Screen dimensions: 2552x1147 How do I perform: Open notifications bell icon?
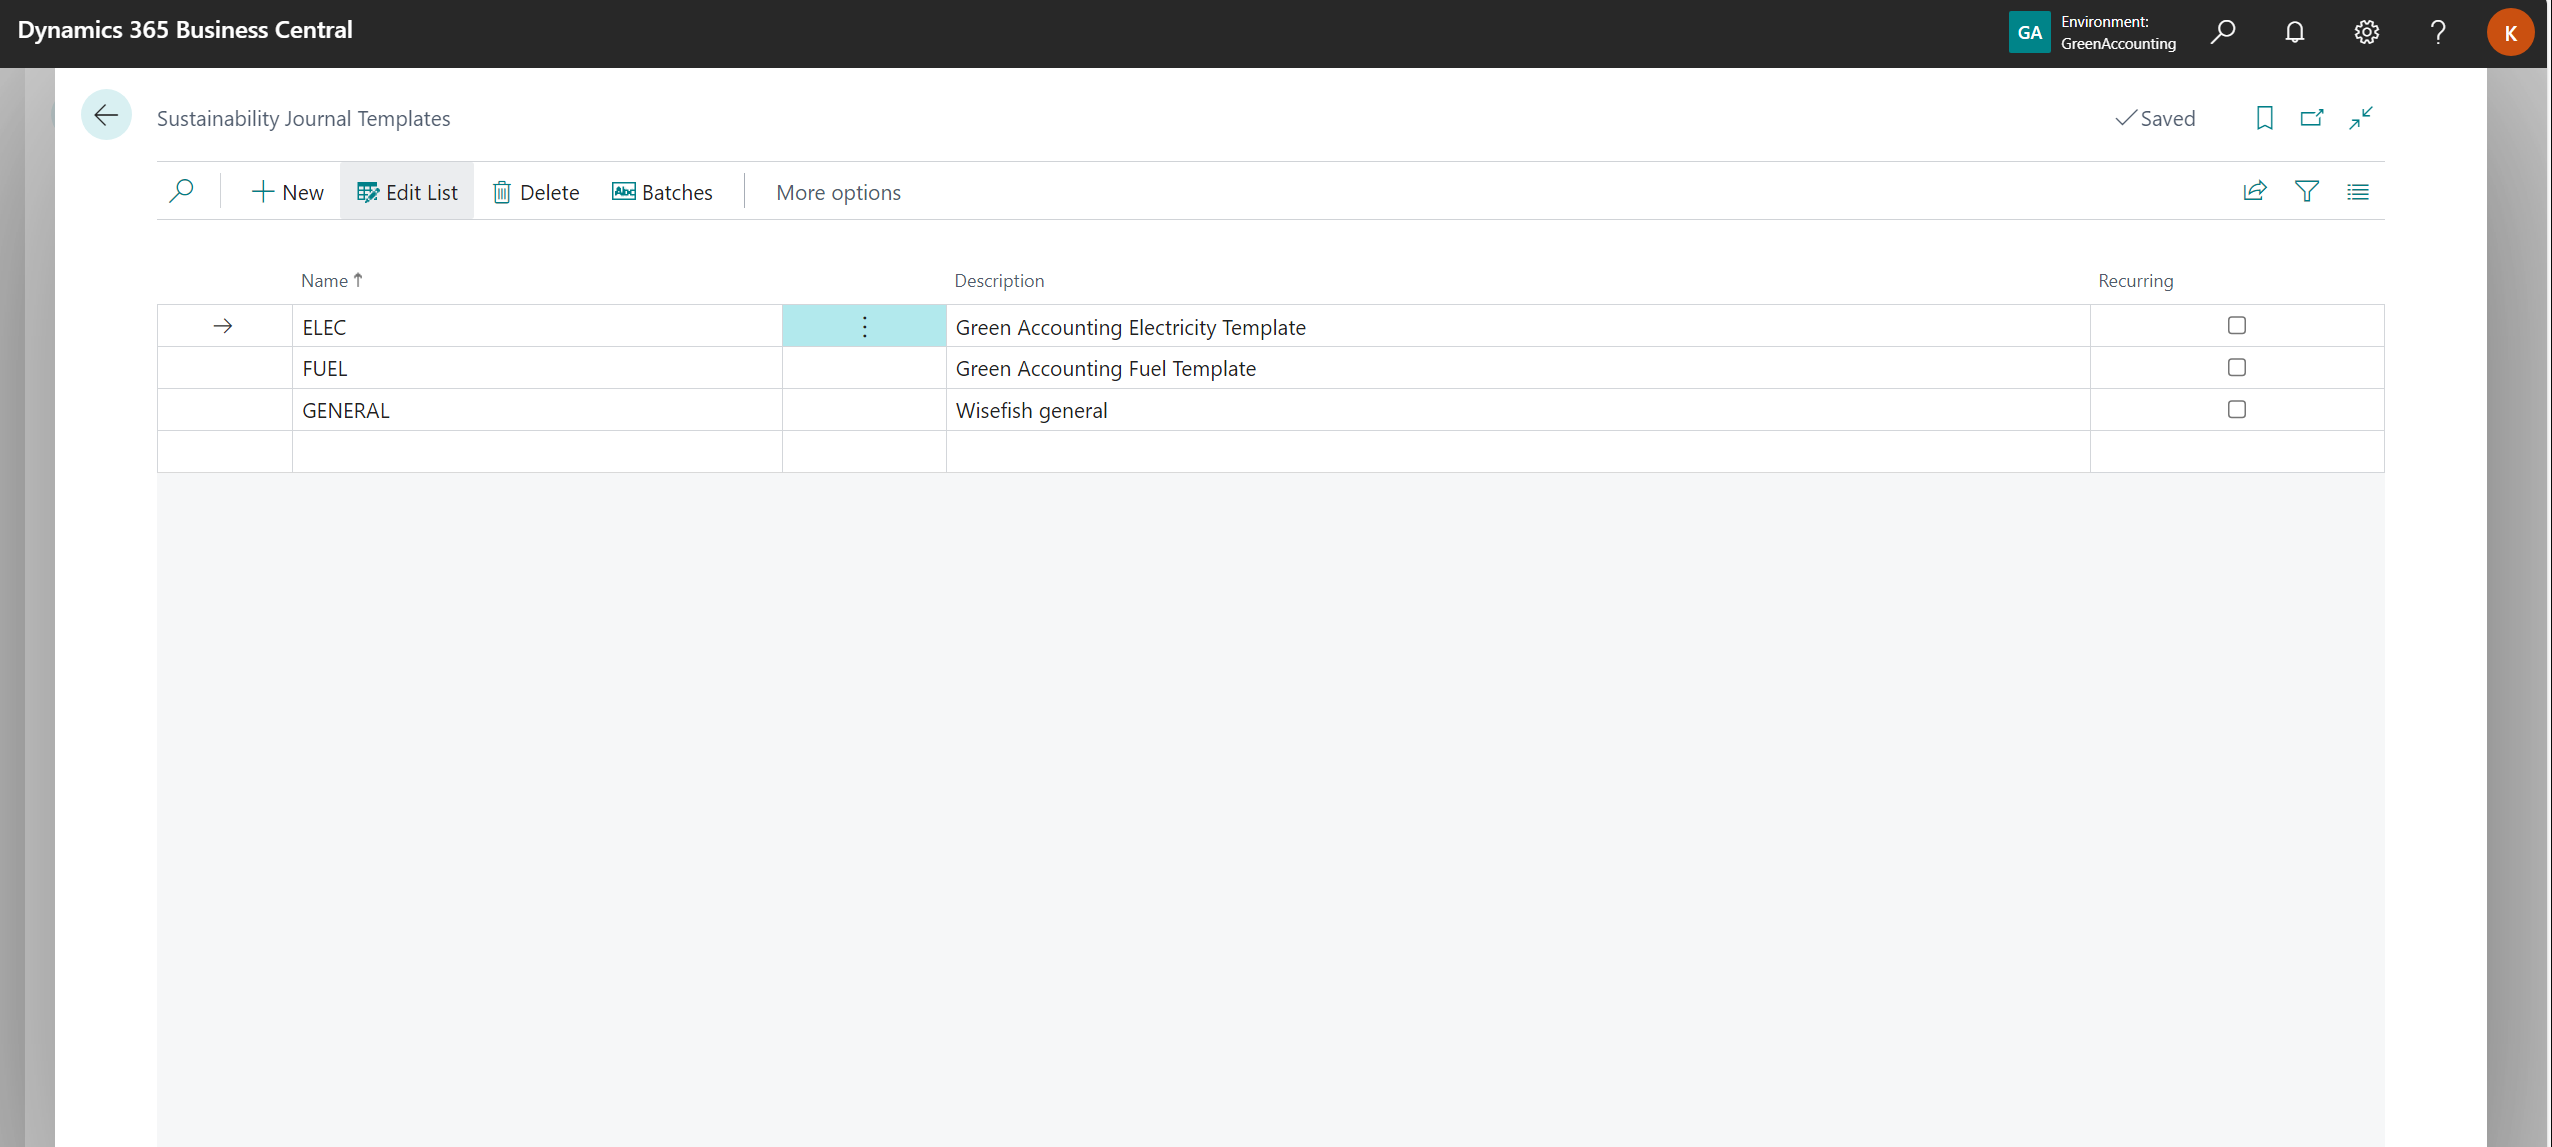2294,33
